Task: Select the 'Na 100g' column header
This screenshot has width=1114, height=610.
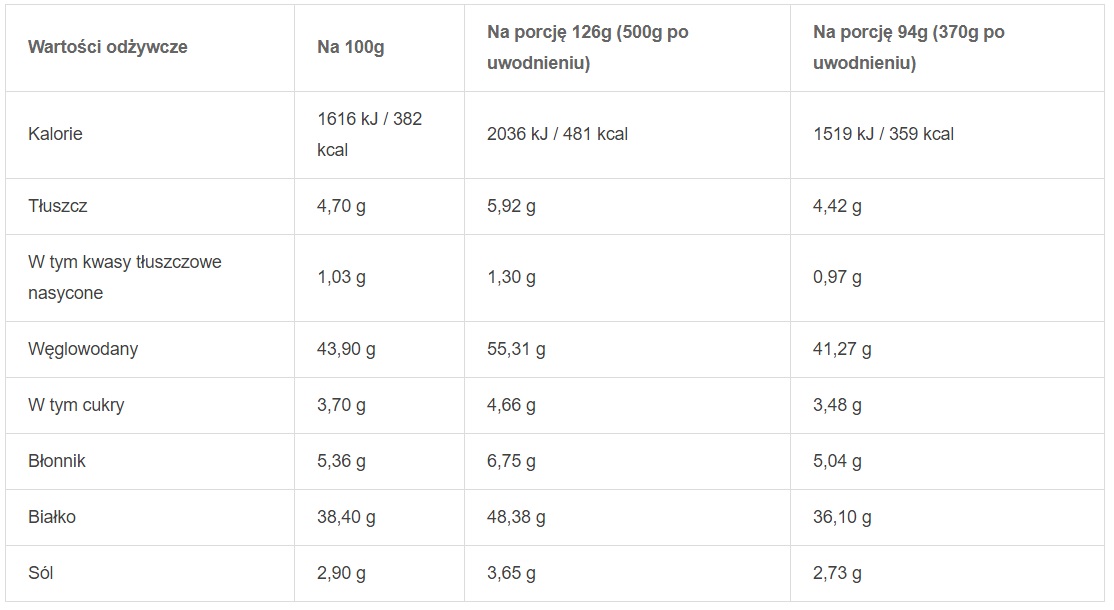Action: tap(350, 48)
